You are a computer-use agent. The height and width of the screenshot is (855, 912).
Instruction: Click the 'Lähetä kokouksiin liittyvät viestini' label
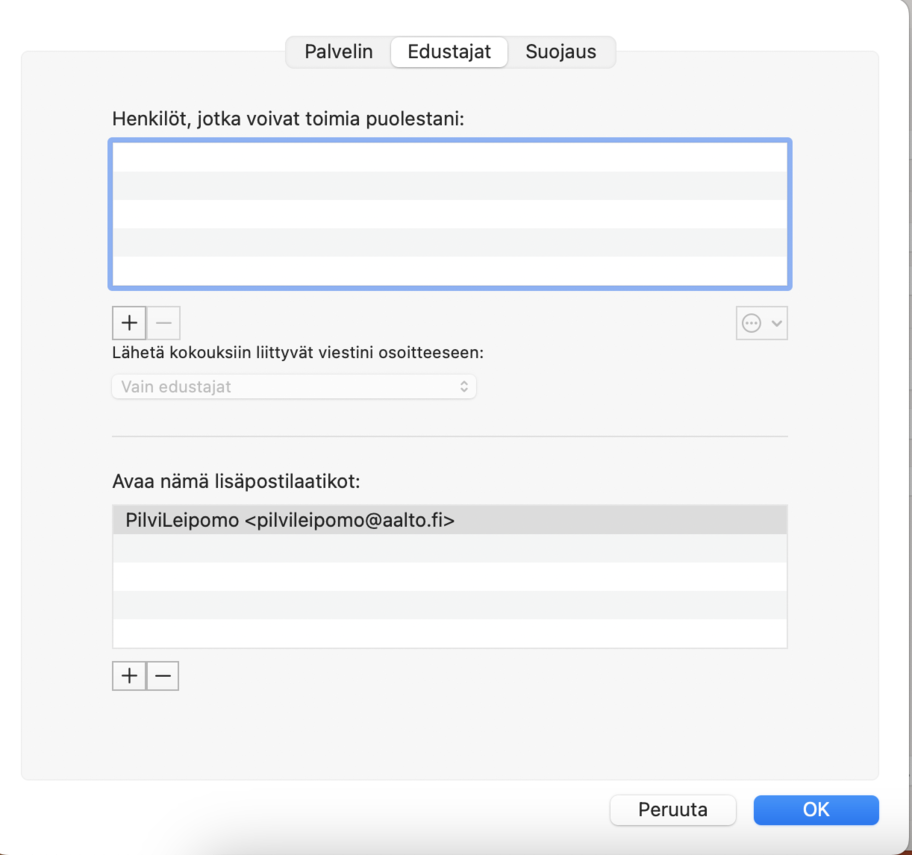tap(298, 353)
